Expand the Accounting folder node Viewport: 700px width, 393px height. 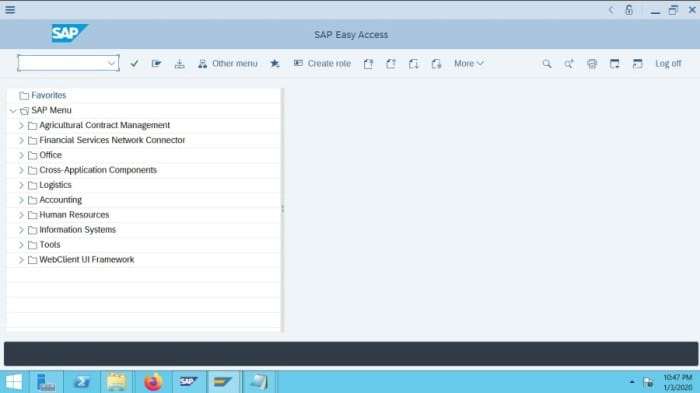tap(21, 200)
